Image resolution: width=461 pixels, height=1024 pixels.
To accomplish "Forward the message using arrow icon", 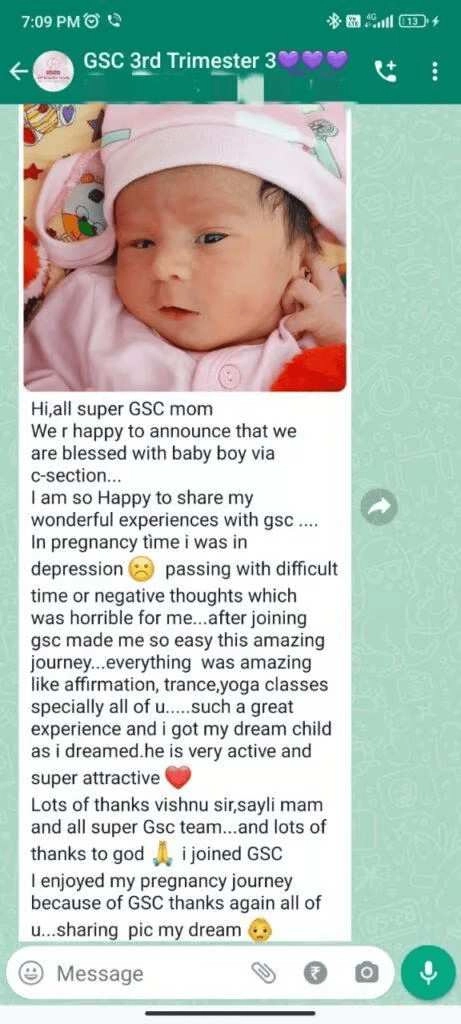I will point(379,507).
